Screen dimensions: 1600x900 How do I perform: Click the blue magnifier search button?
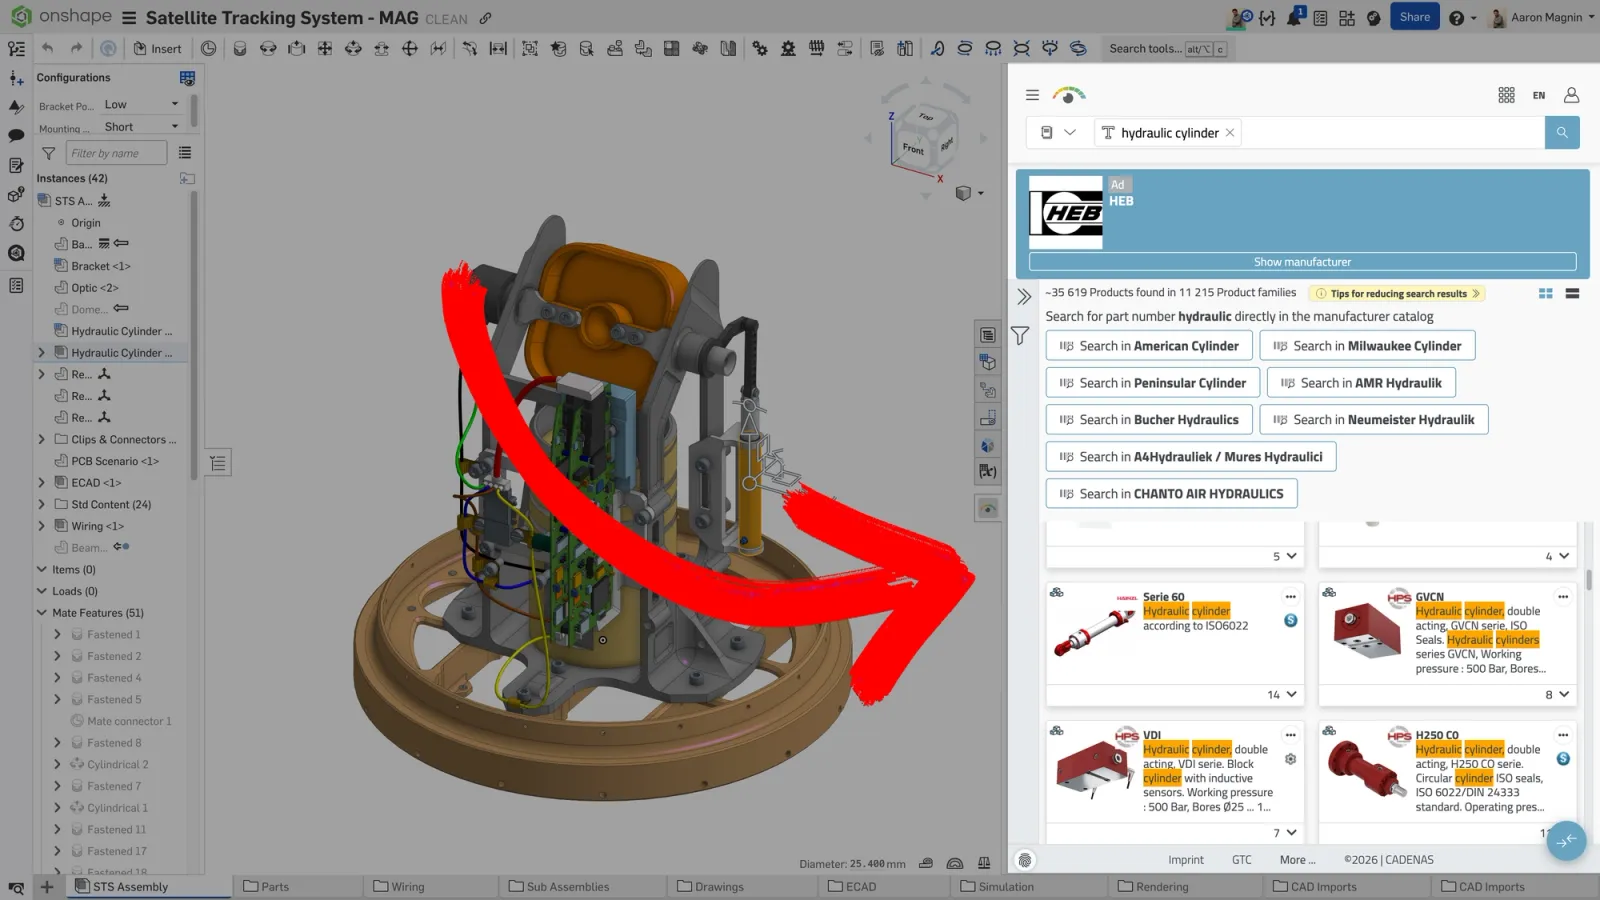1562,132
